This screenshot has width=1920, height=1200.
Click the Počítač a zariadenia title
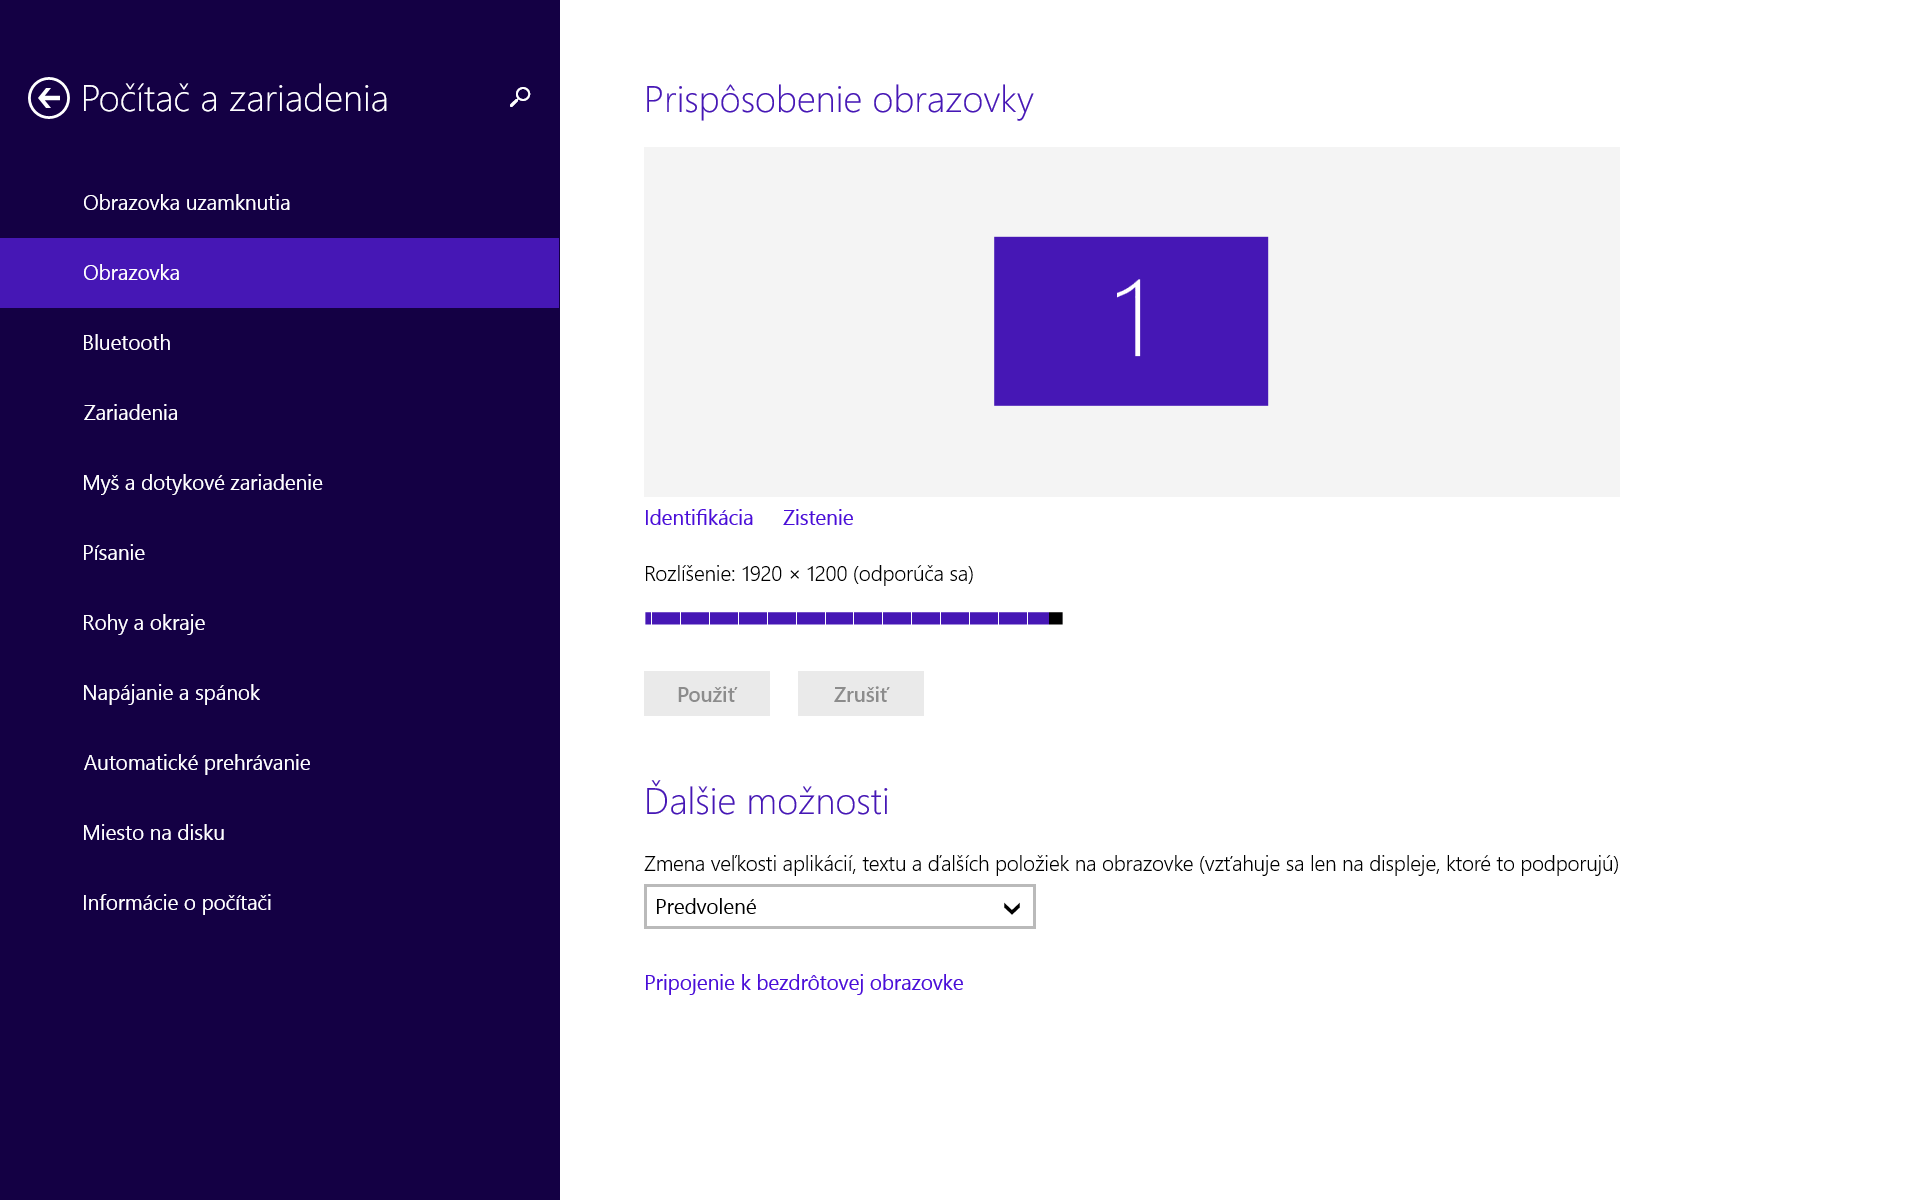point(235,98)
